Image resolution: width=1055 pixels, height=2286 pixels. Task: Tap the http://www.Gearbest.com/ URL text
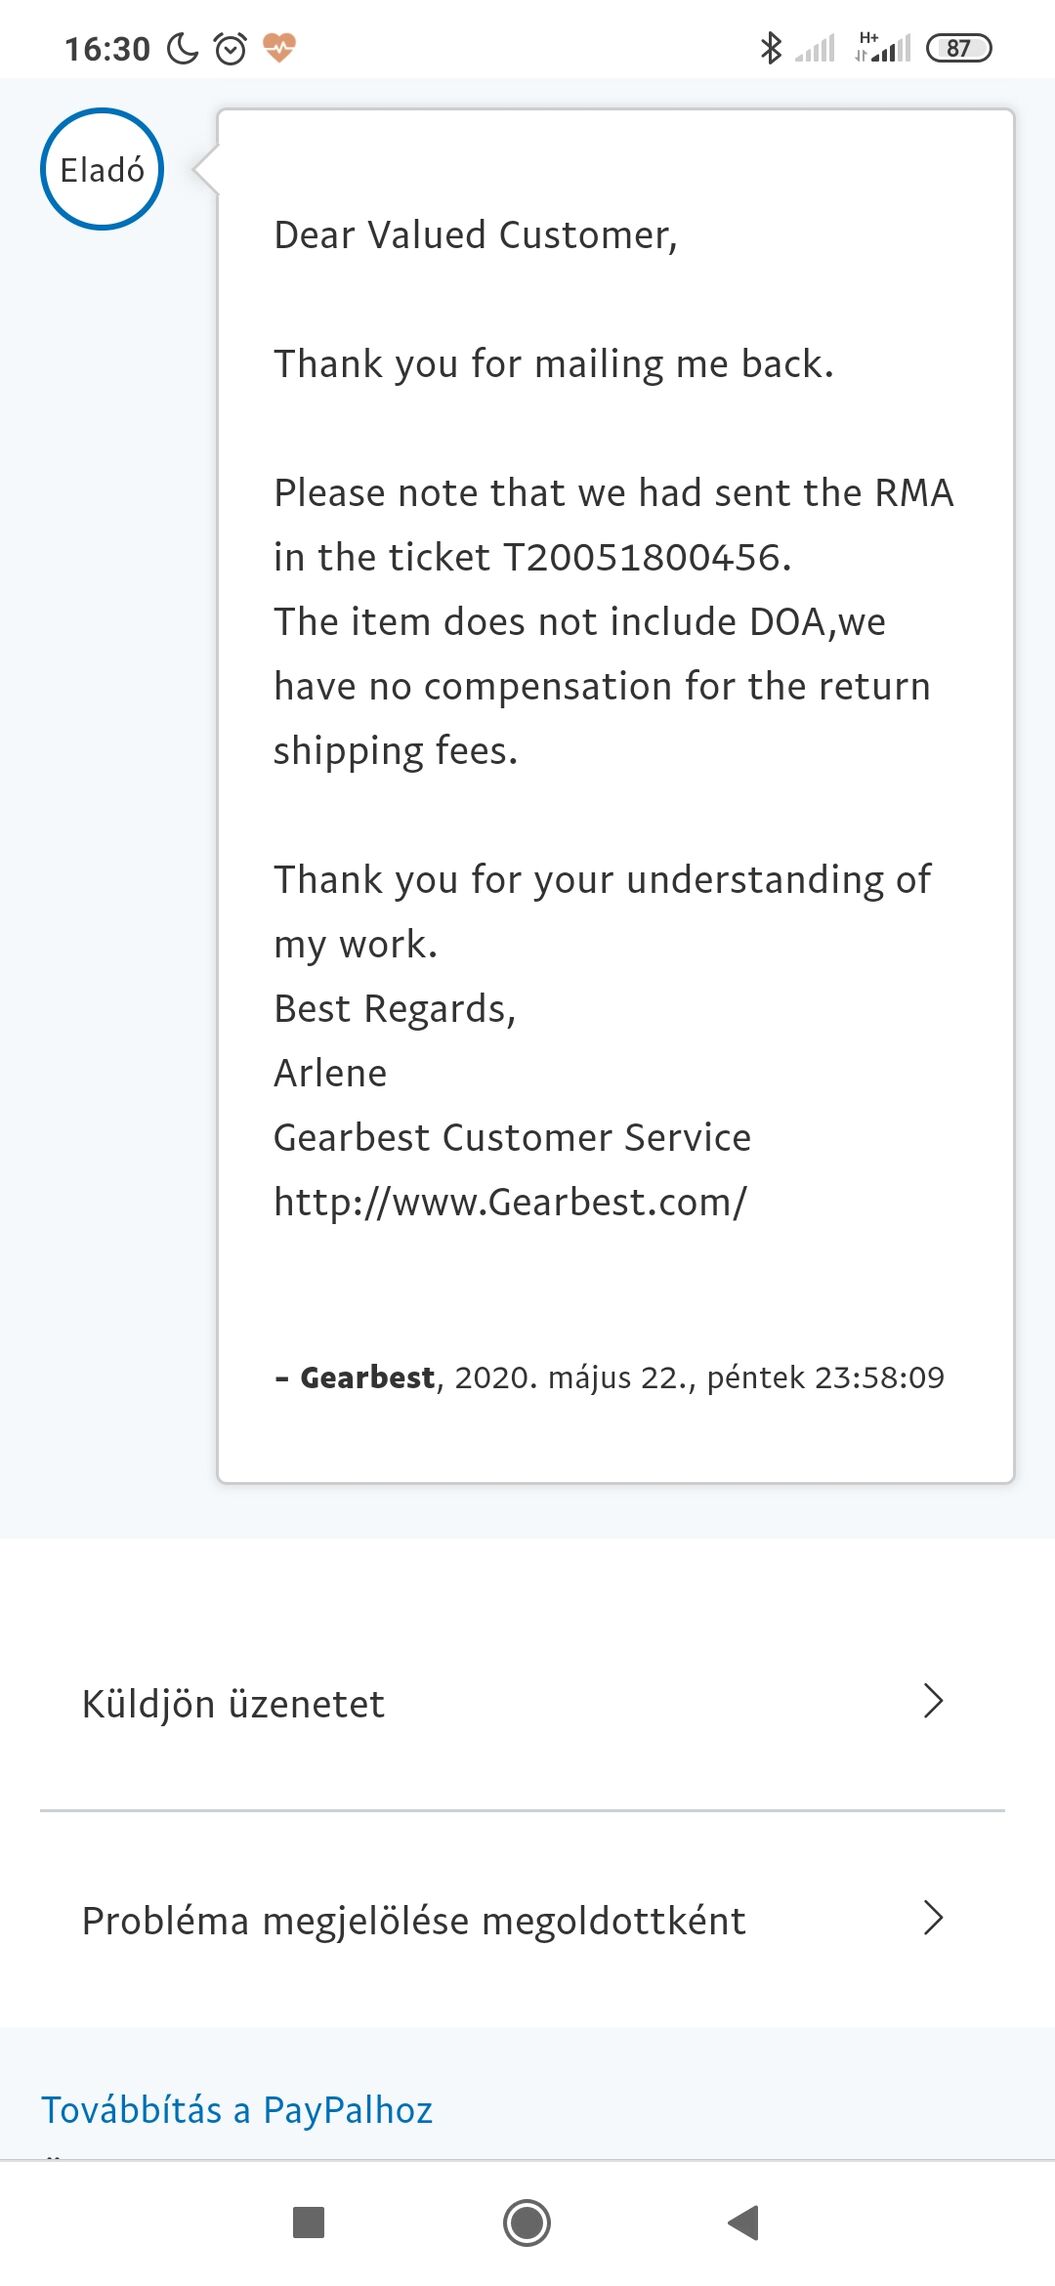point(510,1202)
